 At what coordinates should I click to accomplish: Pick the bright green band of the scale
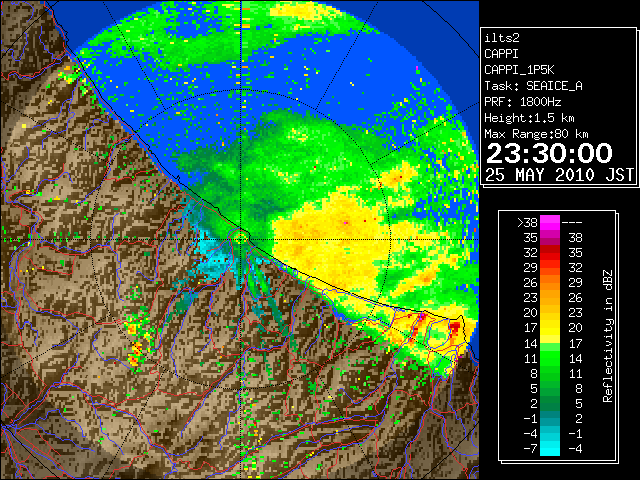click(550, 358)
